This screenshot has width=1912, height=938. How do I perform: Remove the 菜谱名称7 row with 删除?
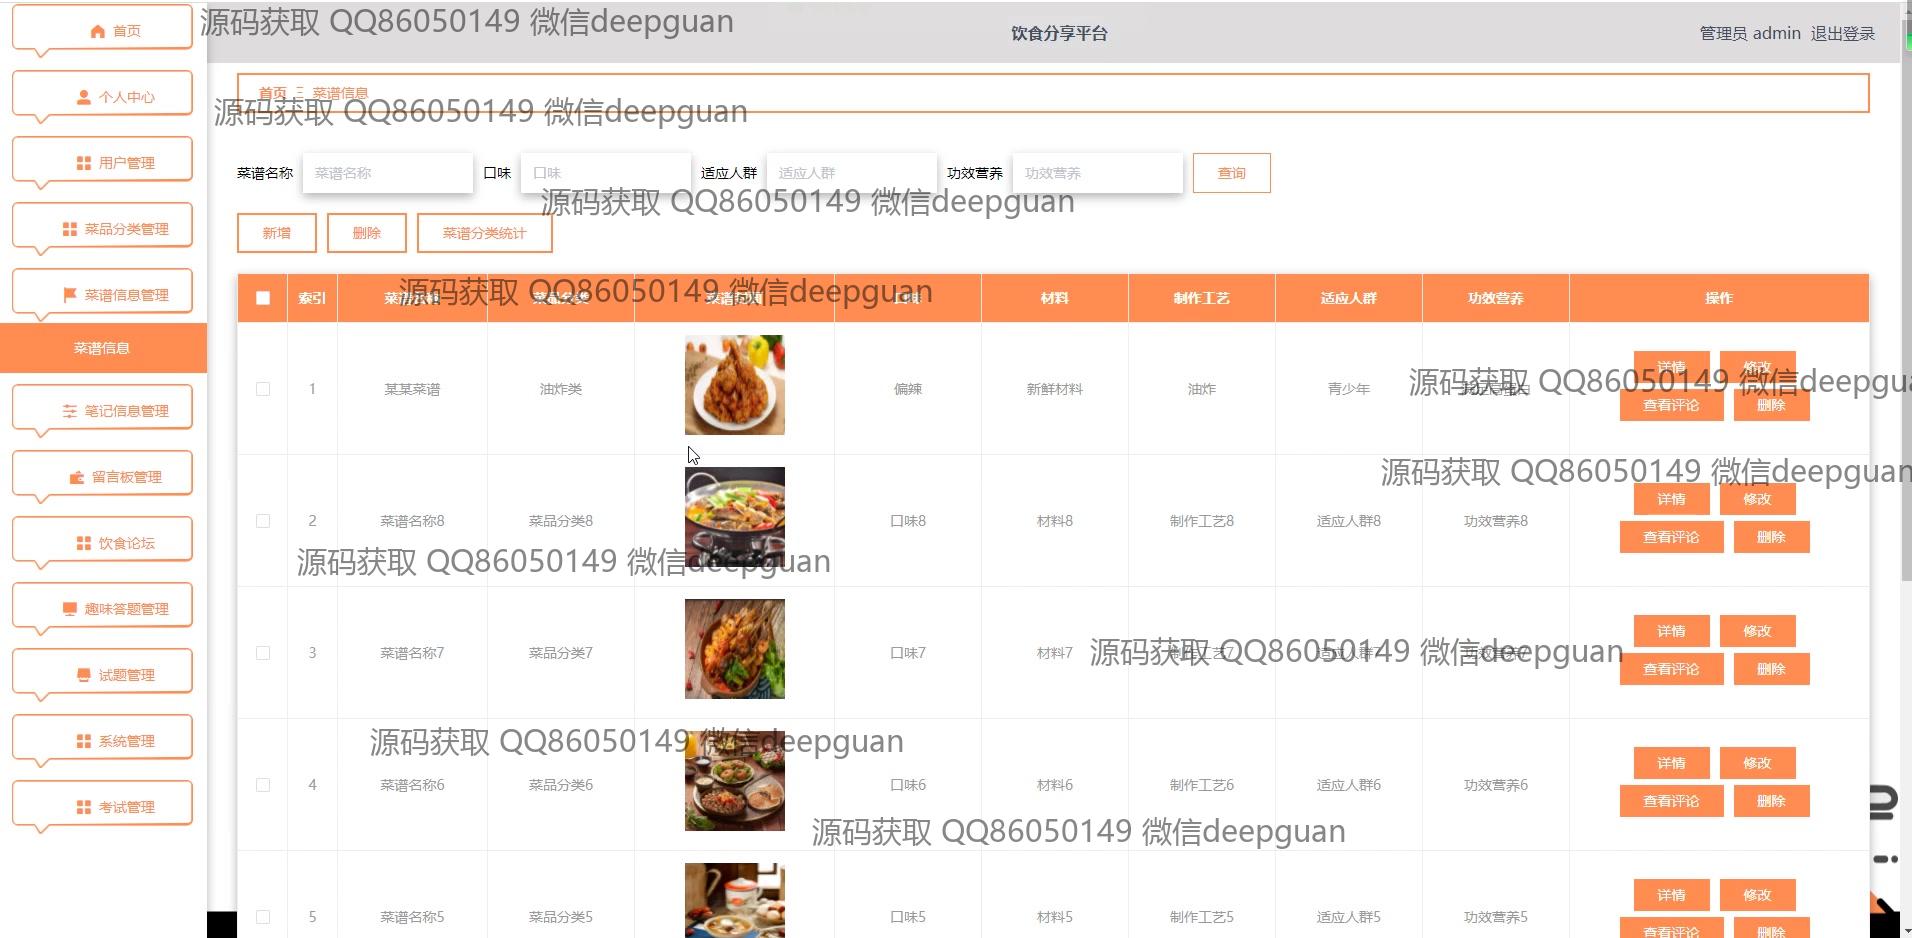pyautogui.click(x=1771, y=669)
